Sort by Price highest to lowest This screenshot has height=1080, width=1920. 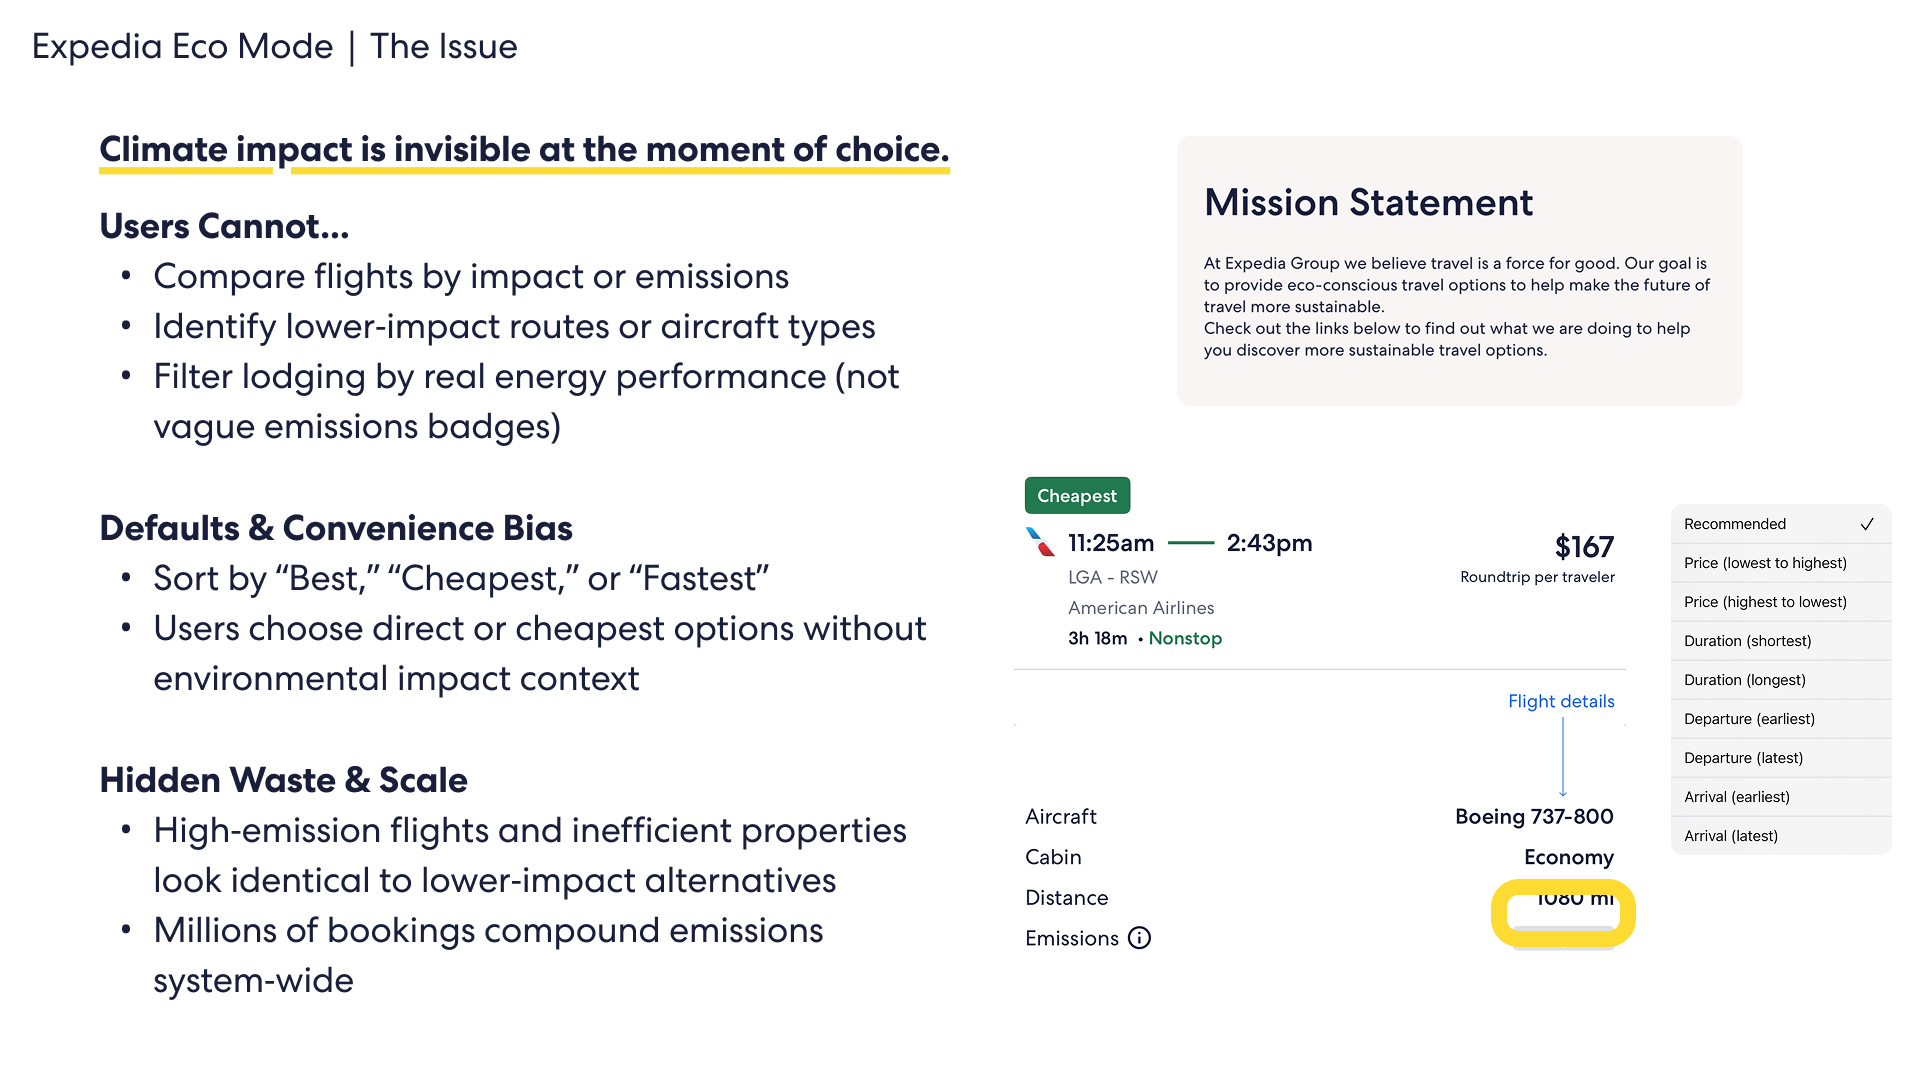click(x=1765, y=602)
